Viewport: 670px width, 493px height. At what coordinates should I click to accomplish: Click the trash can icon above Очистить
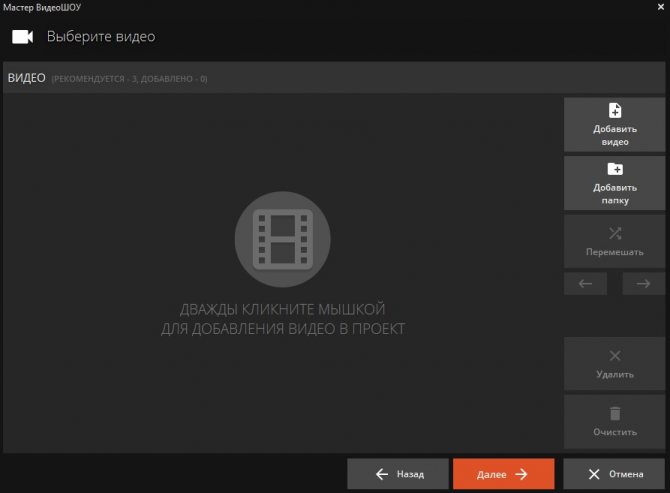tap(615, 413)
